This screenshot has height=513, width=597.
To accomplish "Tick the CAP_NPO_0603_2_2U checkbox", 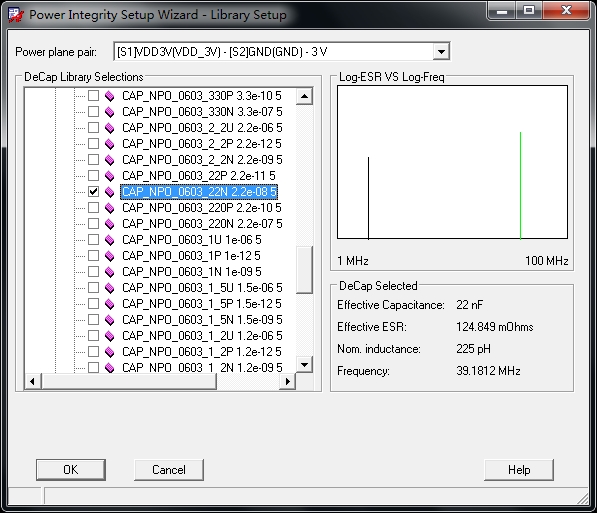I will (93, 128).
